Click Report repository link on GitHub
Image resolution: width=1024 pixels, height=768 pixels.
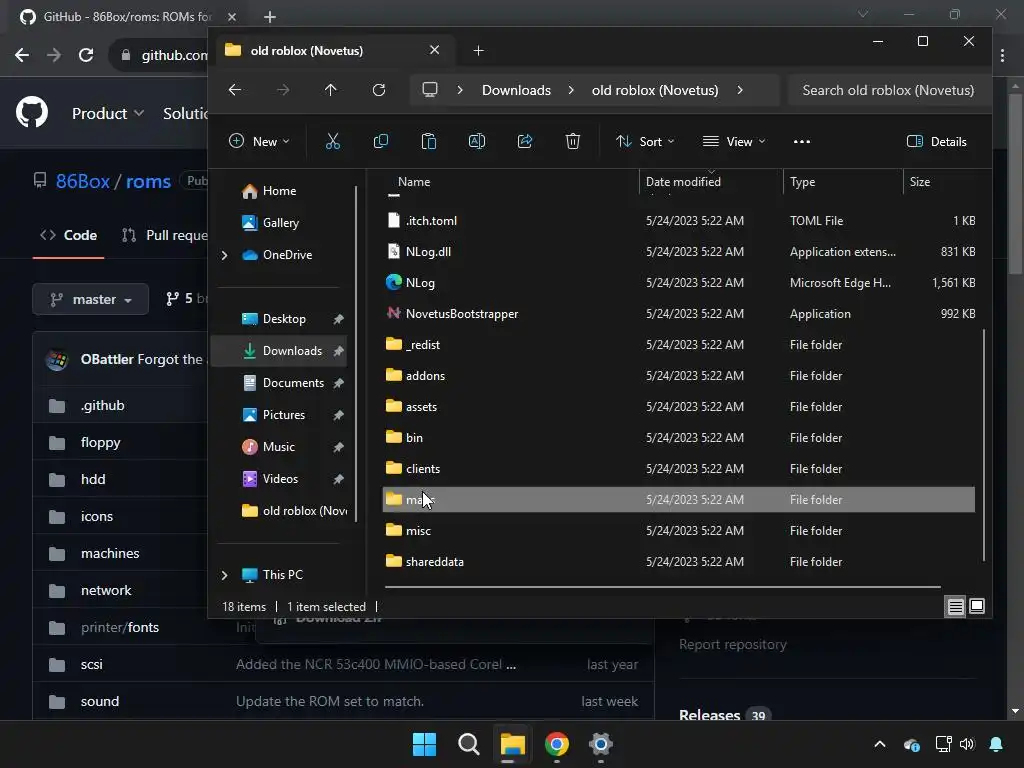point(733,645)
